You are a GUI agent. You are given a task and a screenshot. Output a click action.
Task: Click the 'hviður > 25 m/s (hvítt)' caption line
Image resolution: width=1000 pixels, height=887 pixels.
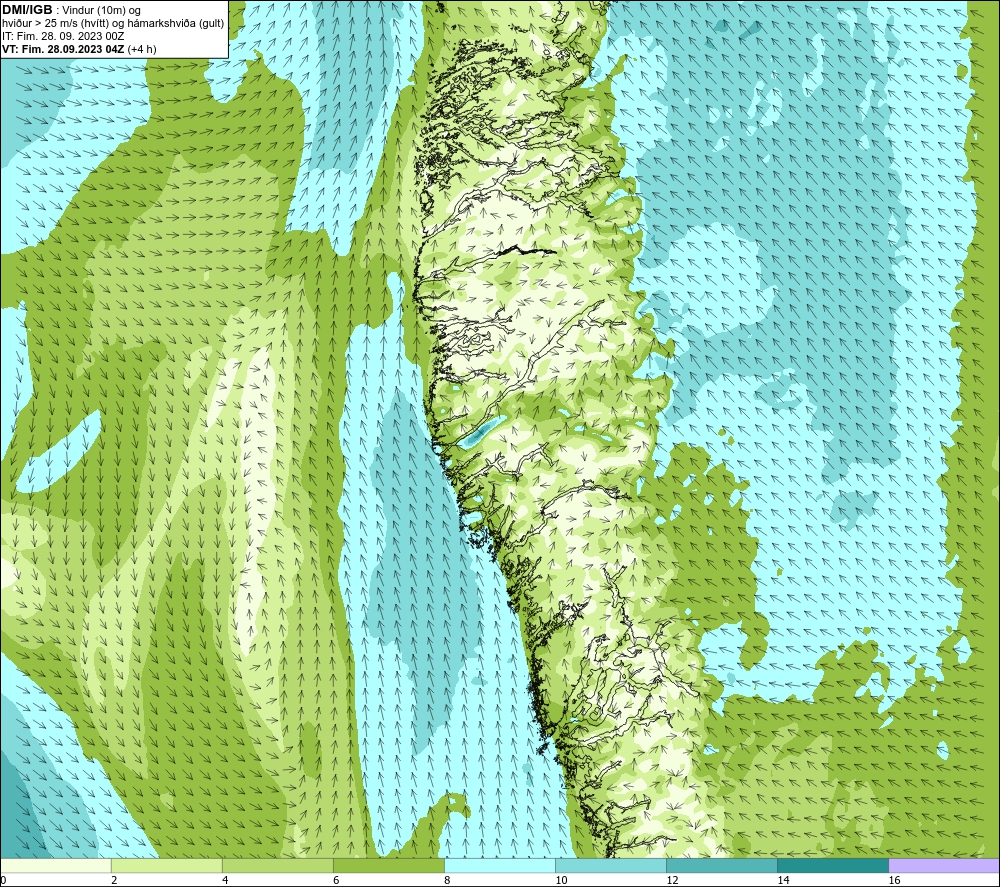coord(113,24)
